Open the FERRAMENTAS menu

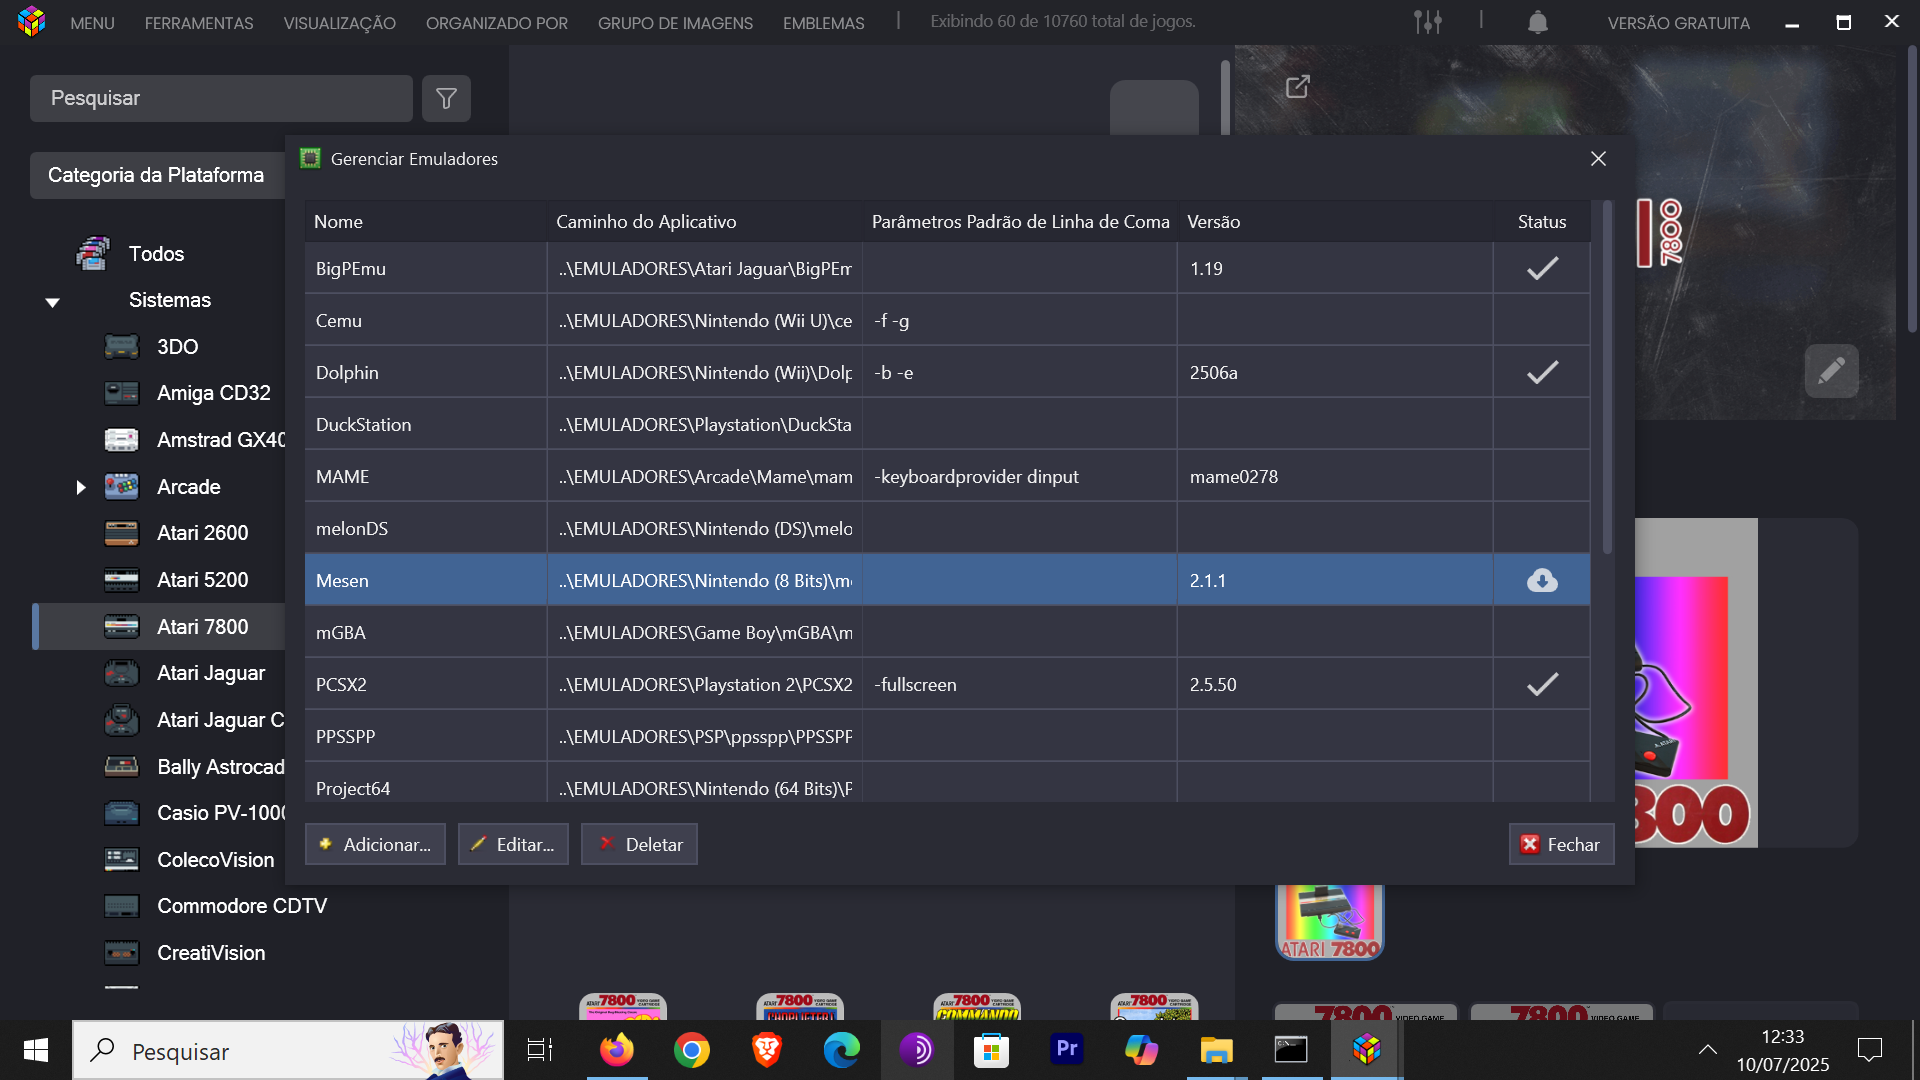tap(199, 22)
